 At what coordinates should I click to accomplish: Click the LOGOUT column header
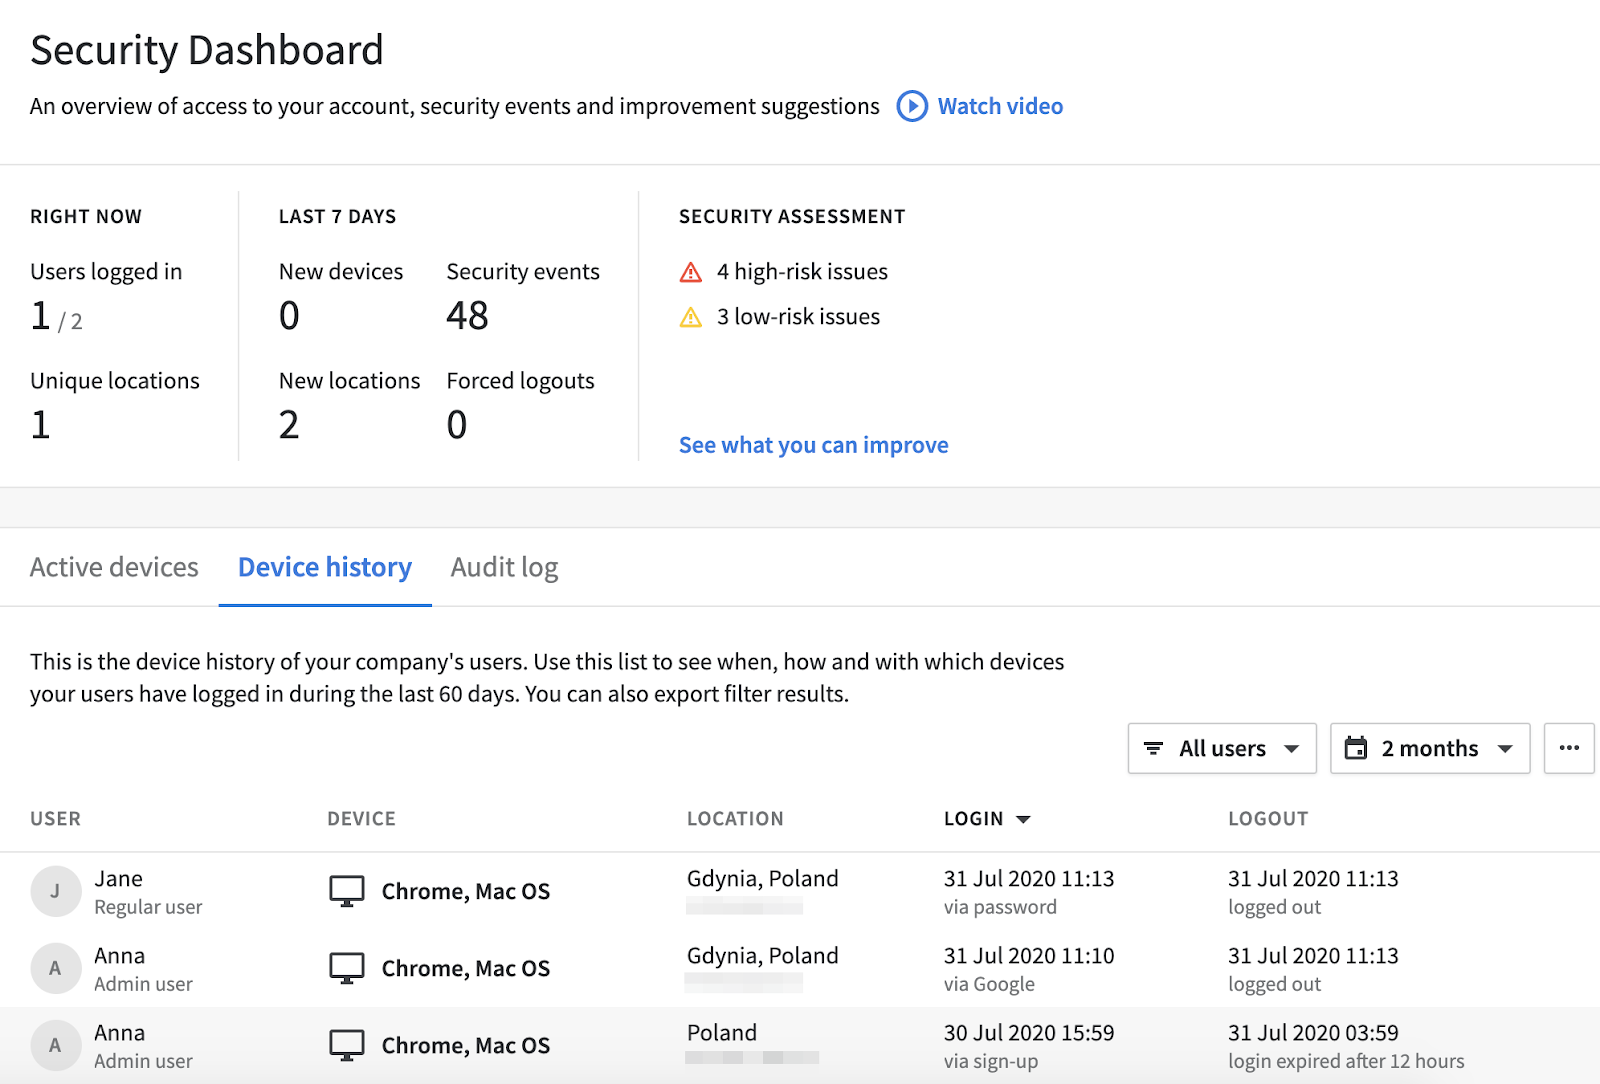1268,819
